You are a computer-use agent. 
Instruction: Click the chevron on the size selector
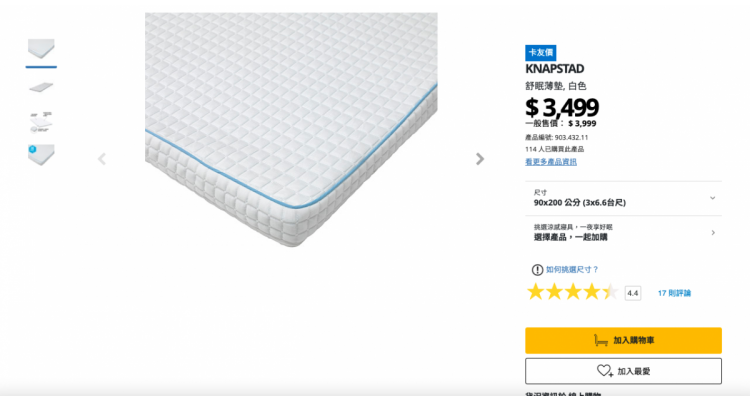tap(712, 198)
